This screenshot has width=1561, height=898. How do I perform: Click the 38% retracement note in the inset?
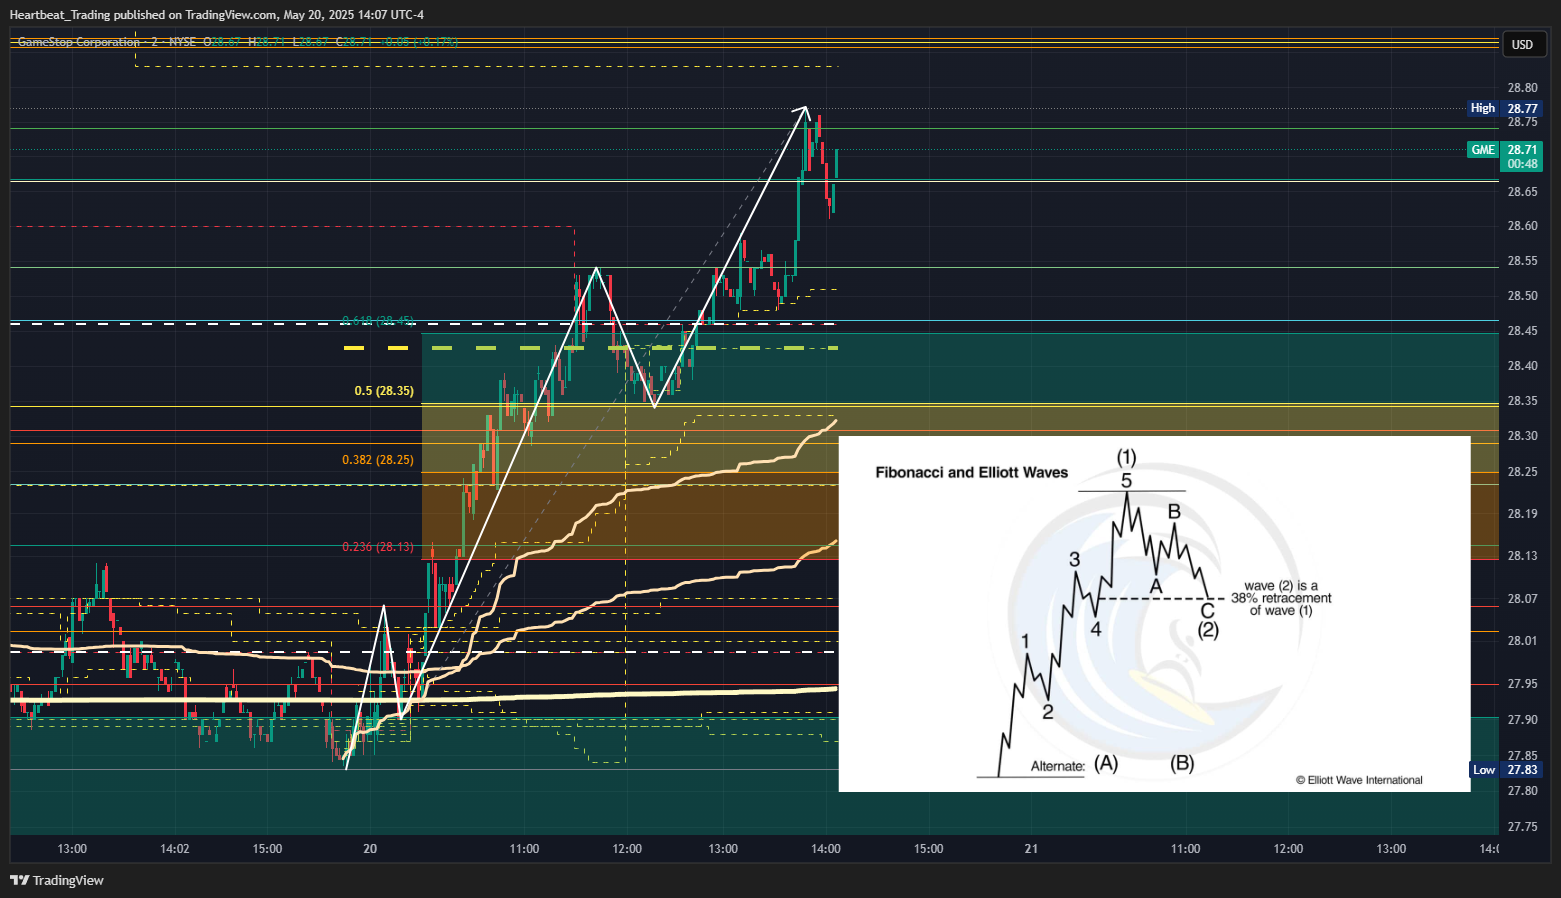point(1281,598)
